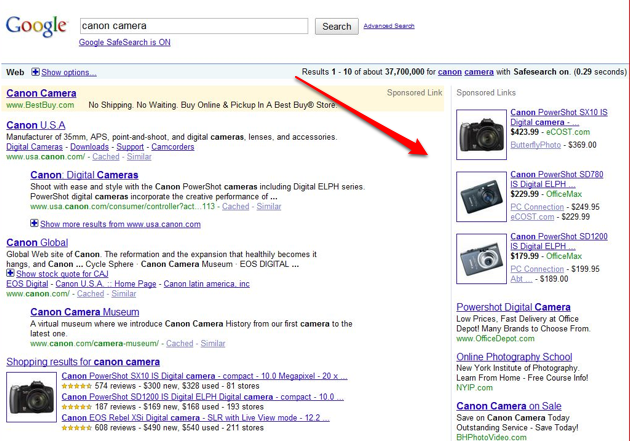Click the search box containing canon camera

point(194,26)
